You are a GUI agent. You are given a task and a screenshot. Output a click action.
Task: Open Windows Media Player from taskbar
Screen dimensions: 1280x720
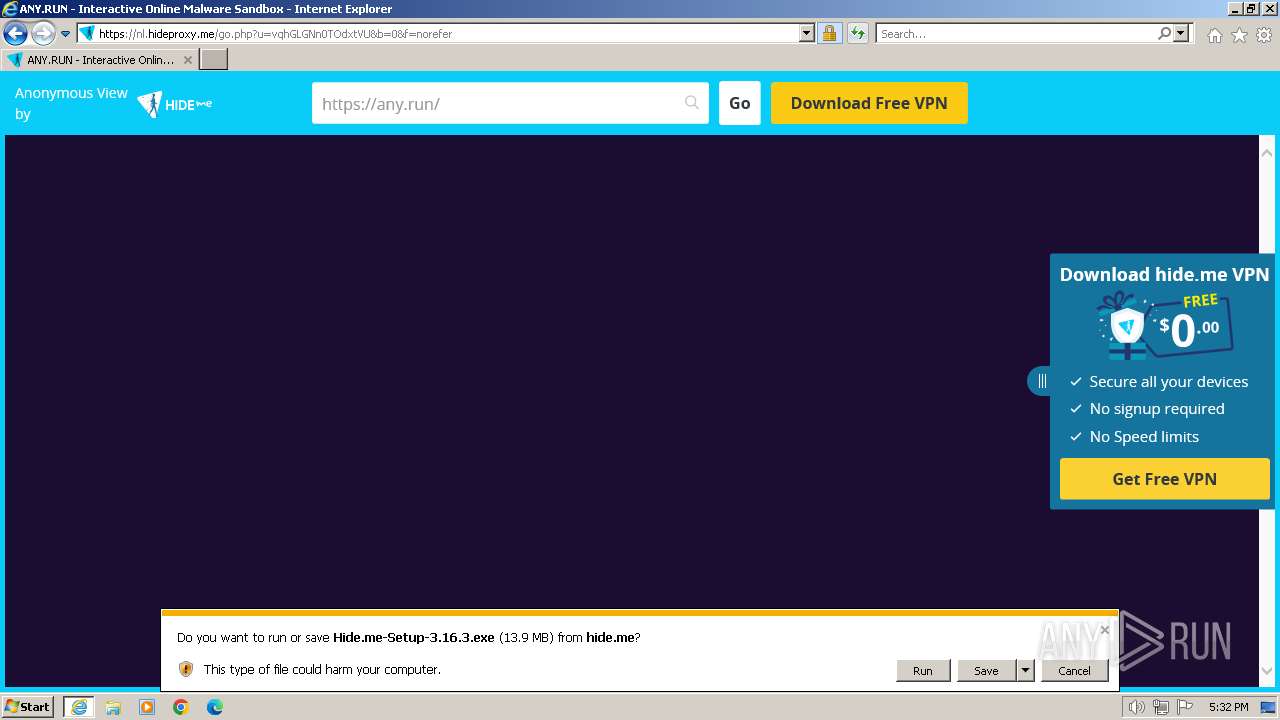[x=147, y=707]
